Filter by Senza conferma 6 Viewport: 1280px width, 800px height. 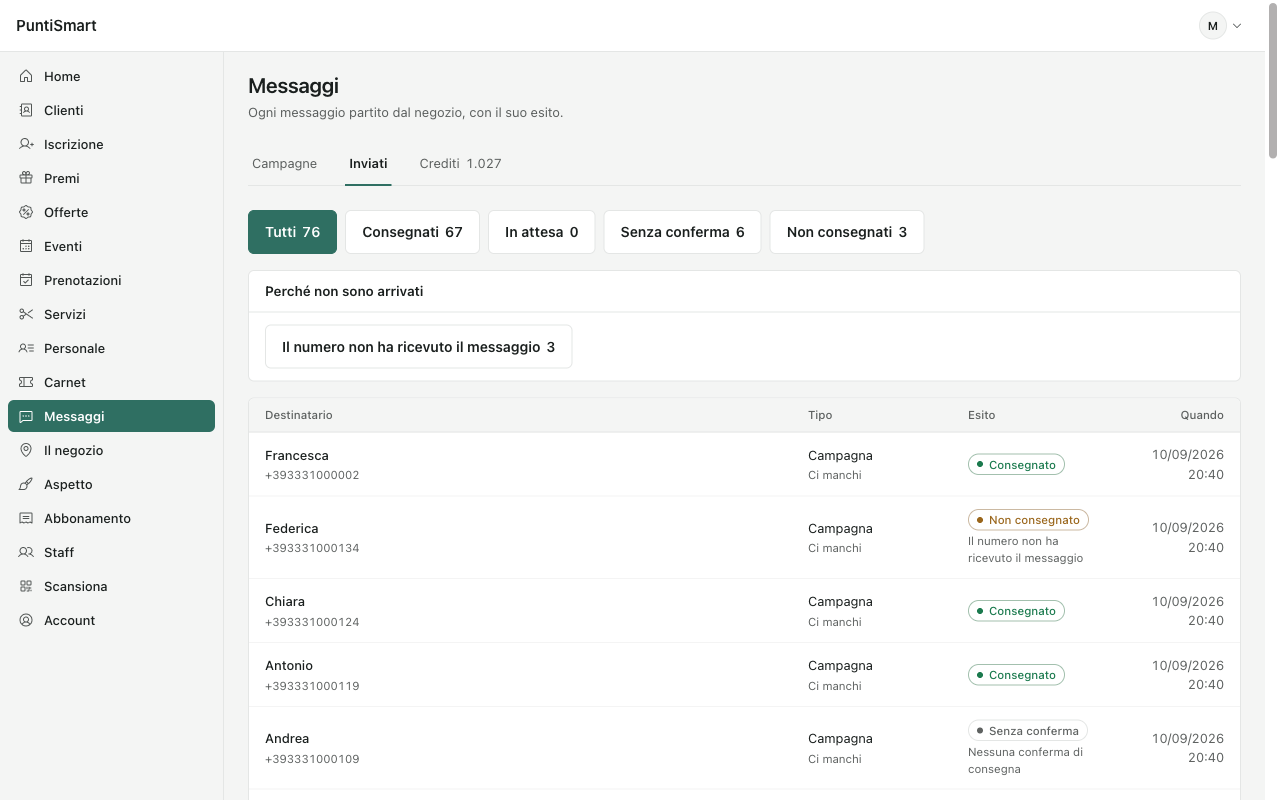(682, 232)
